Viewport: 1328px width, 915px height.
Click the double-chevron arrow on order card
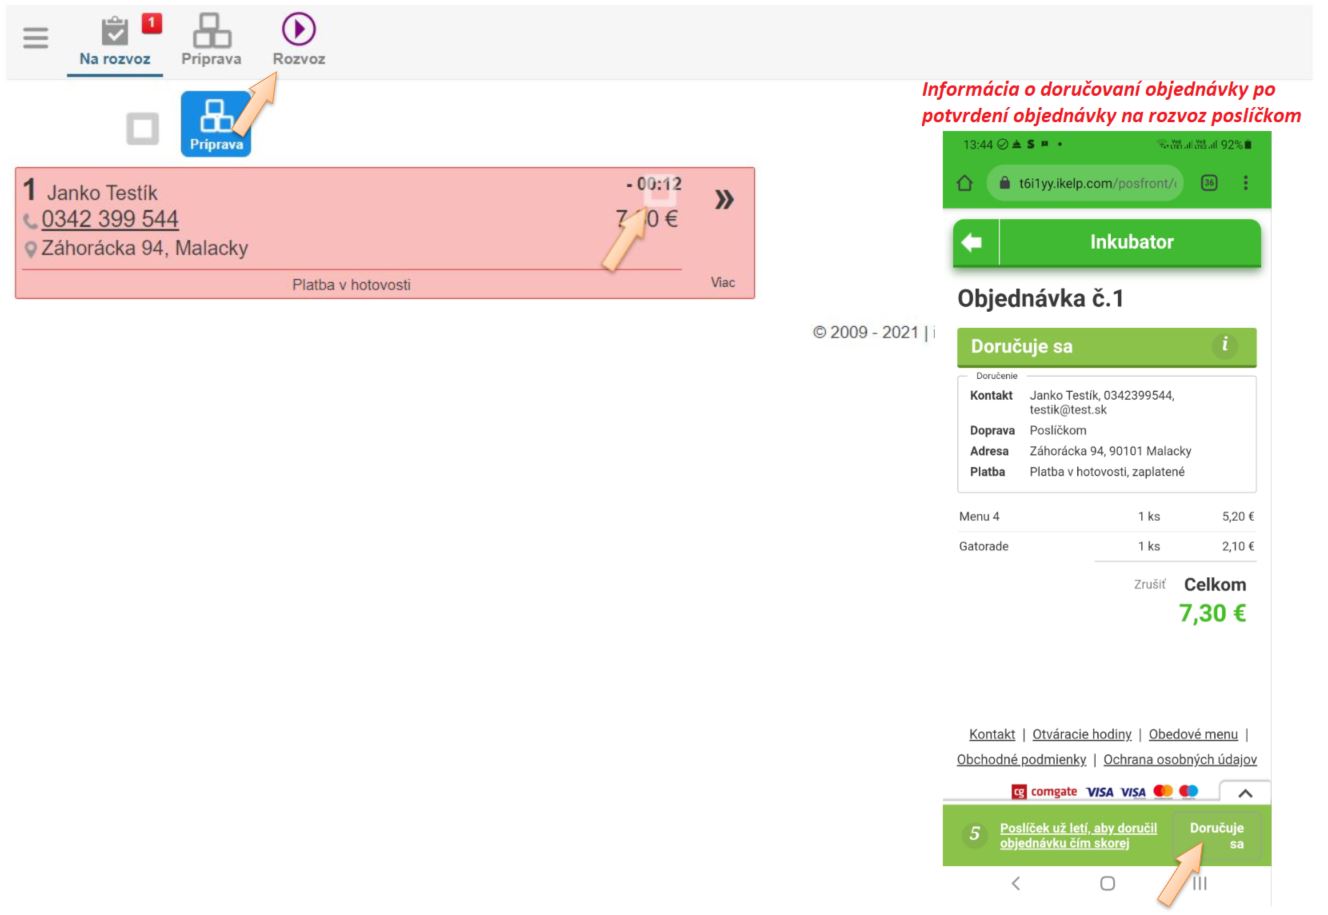click(x=724, y=200)
